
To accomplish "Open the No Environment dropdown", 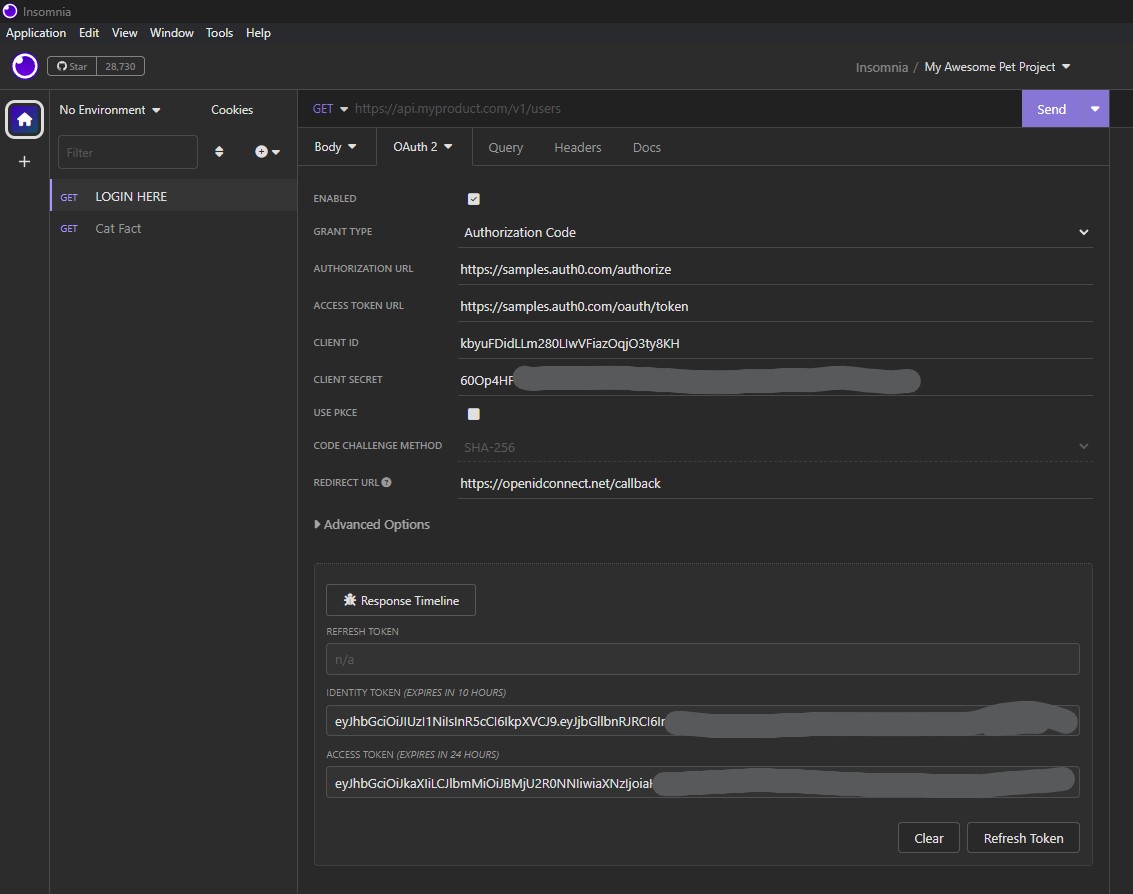I will (x=110, y=110).
